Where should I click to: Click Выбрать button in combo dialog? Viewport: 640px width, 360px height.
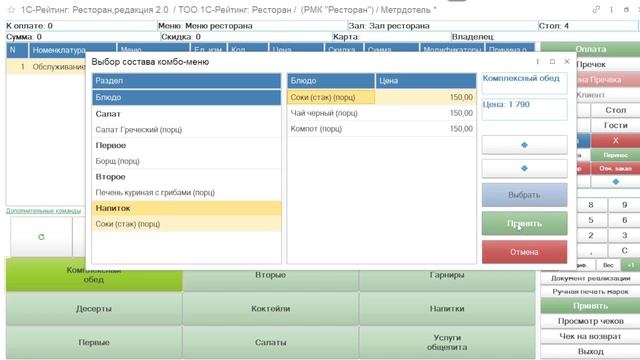pos(524,195)
